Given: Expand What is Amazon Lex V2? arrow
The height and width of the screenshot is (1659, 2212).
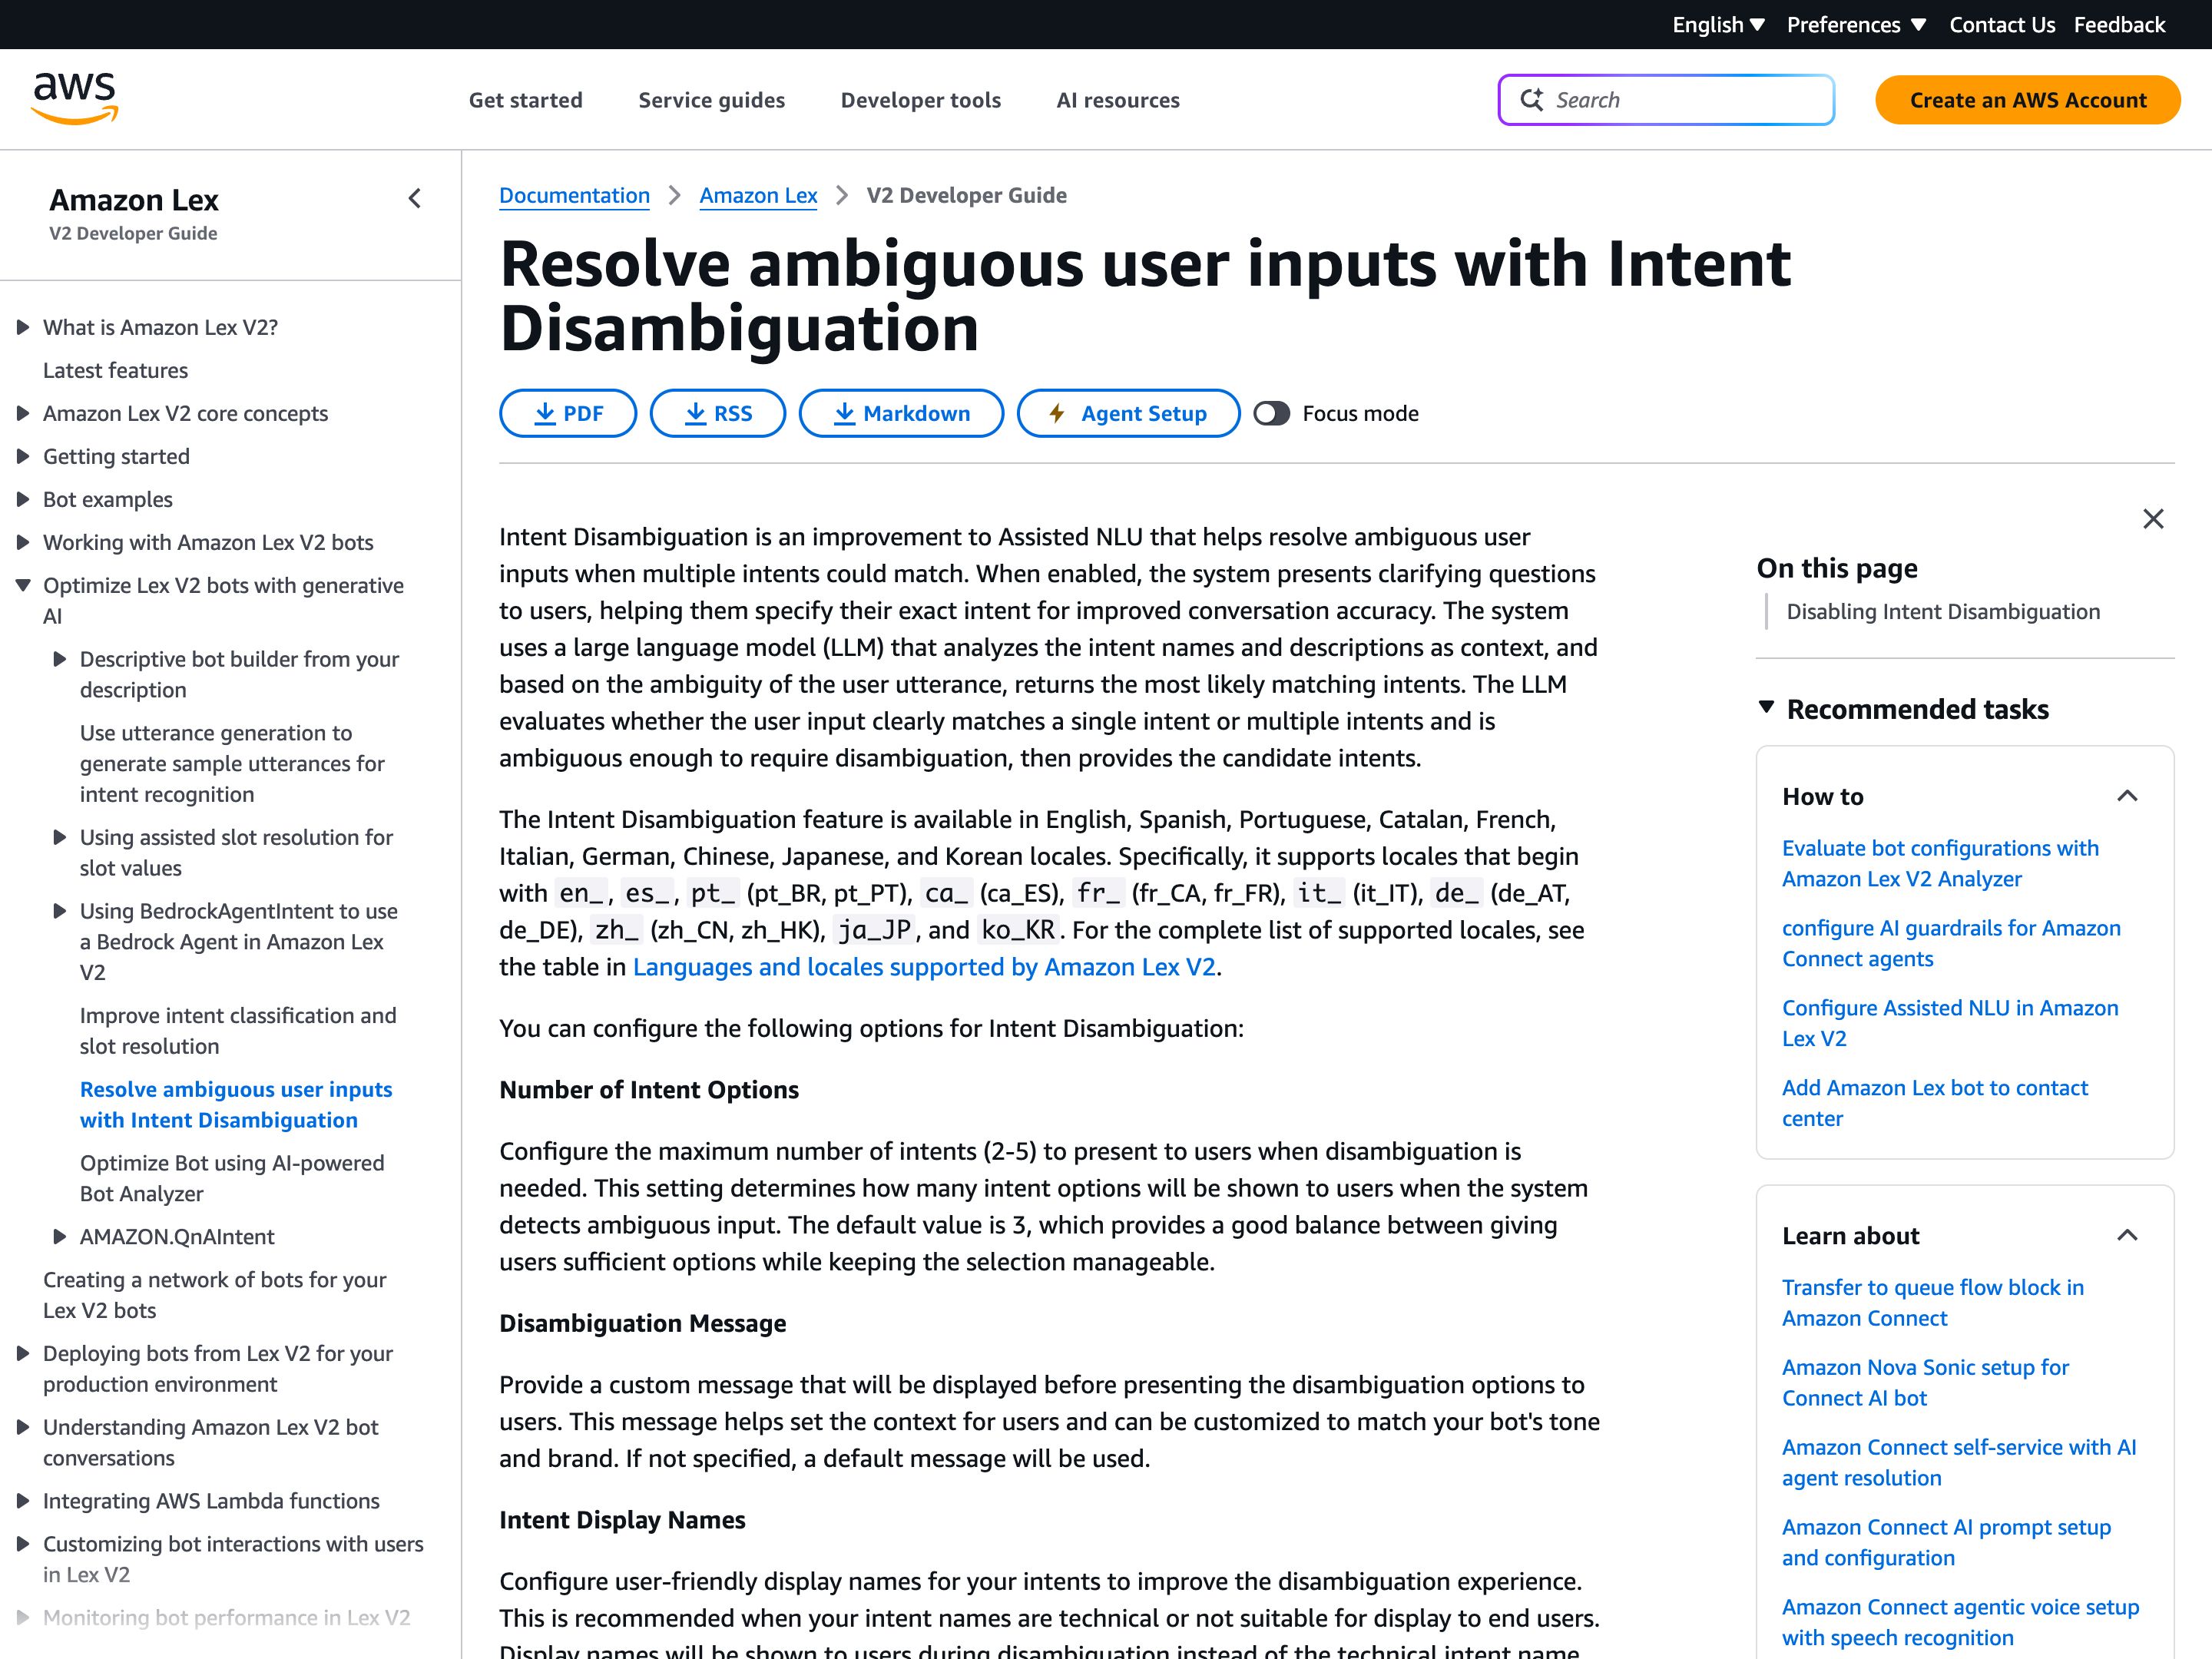Looking at the screenshot, I should coord(23,327).
